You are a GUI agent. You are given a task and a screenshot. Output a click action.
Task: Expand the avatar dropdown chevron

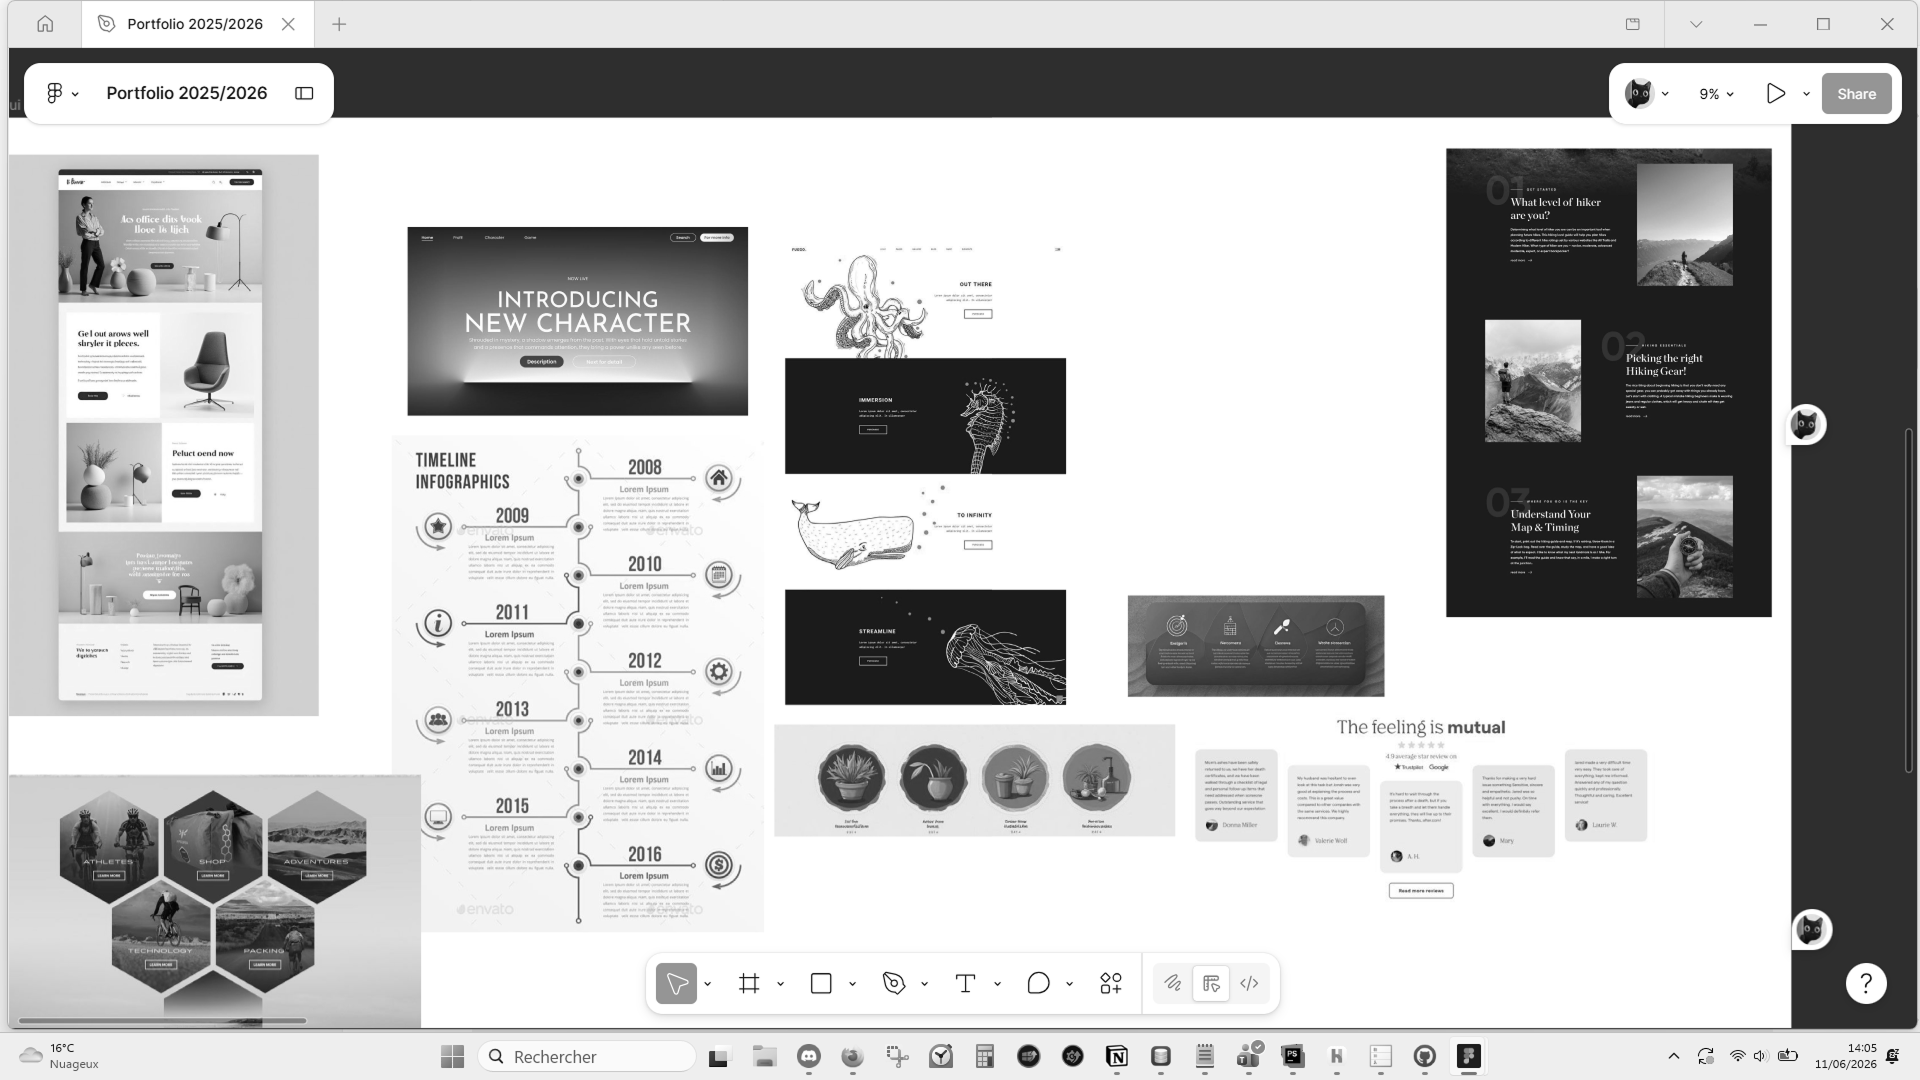(1665, 94)
